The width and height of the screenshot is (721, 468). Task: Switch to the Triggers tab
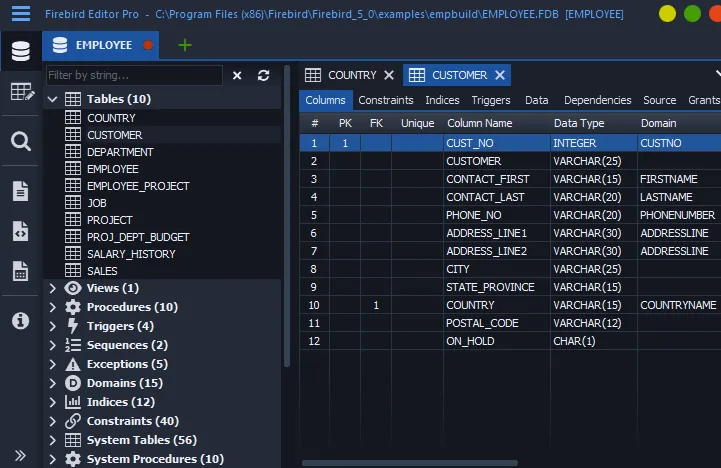[491, 100]
